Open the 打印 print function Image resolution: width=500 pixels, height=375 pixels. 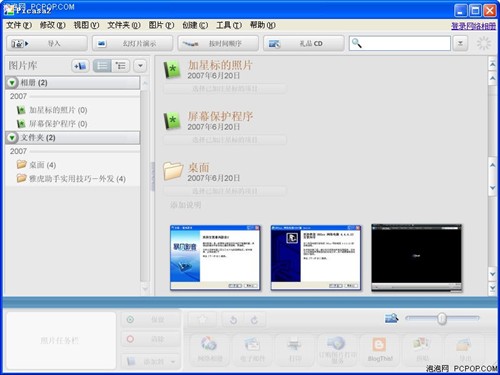click(294, 349)
